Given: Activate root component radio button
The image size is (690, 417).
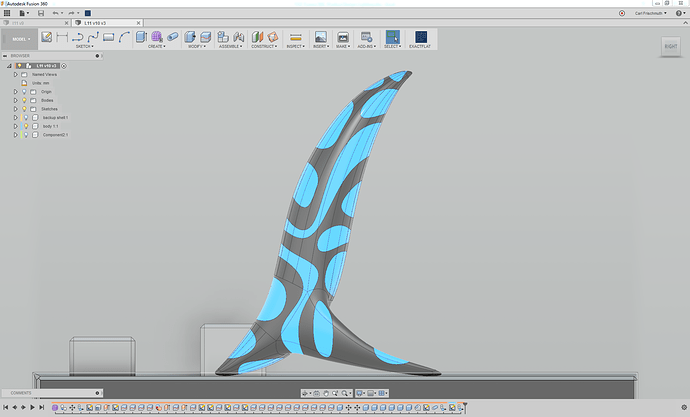Looking at the screenshot, I should (64, 66).
